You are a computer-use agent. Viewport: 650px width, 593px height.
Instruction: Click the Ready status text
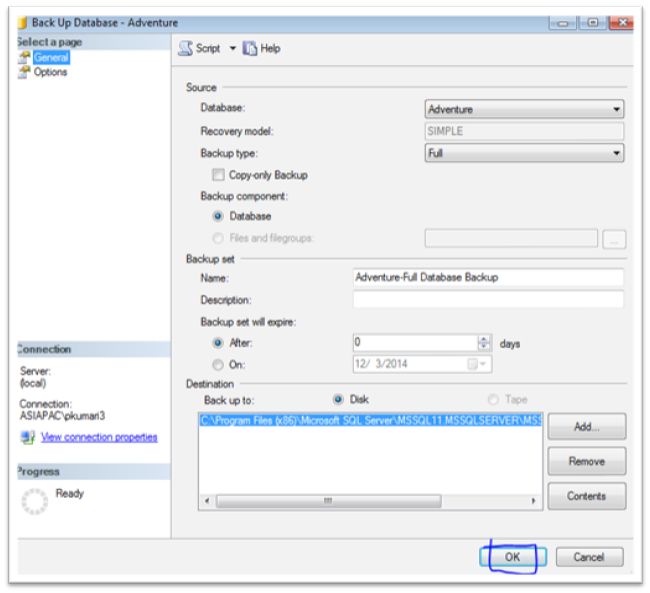[x=70, y=493]
